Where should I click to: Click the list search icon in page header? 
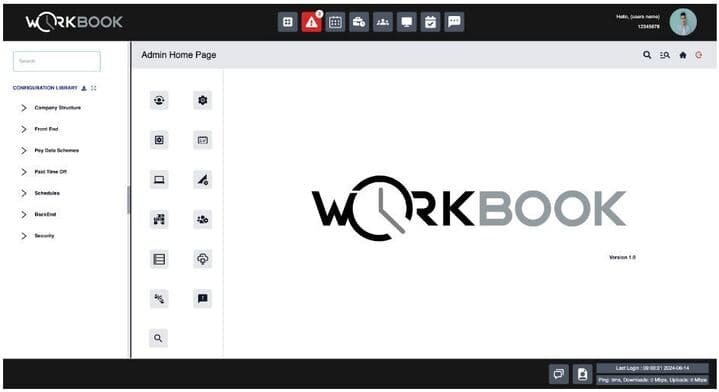(x=665, y=55)
